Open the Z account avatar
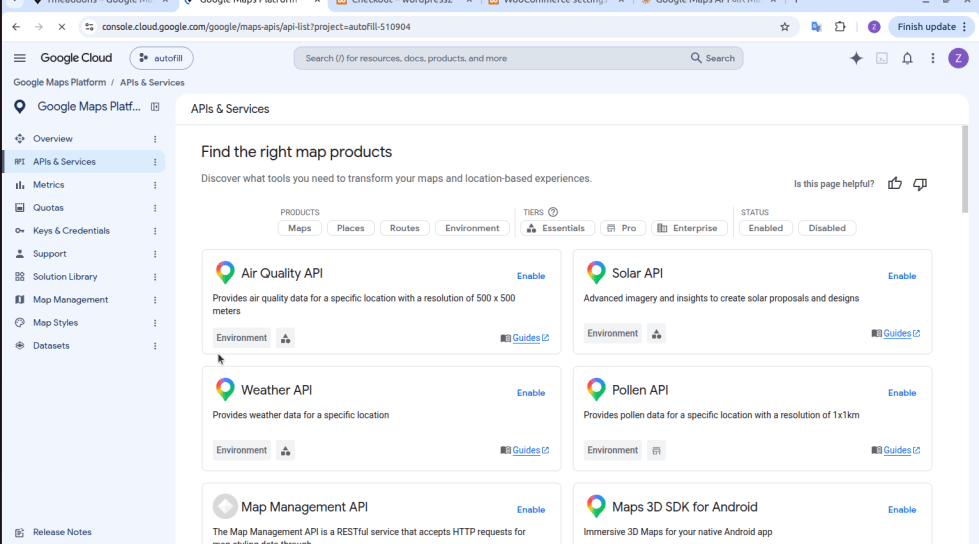The width and height of the screenshot is (979, 544). (958, 58)
